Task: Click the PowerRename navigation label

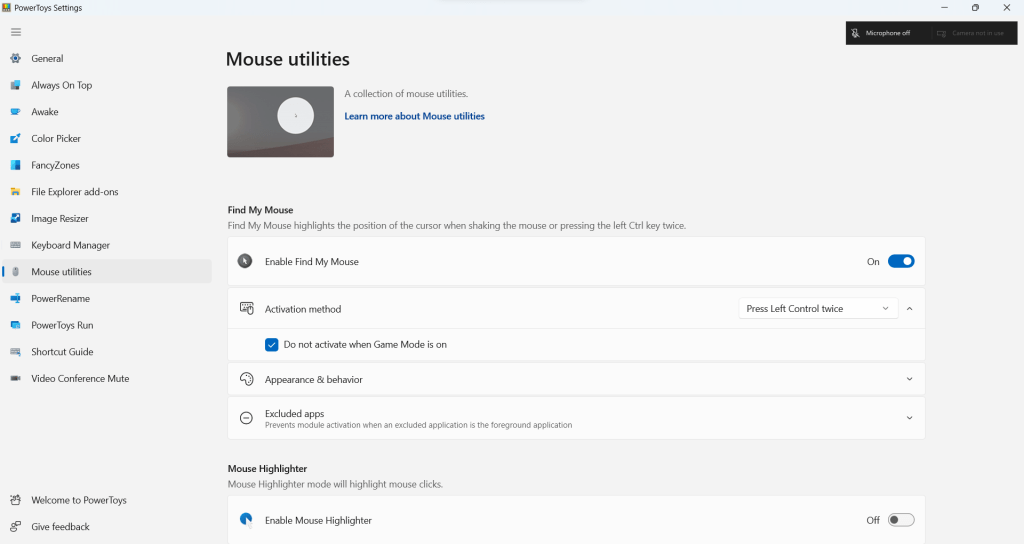Action: click(61, 298)
